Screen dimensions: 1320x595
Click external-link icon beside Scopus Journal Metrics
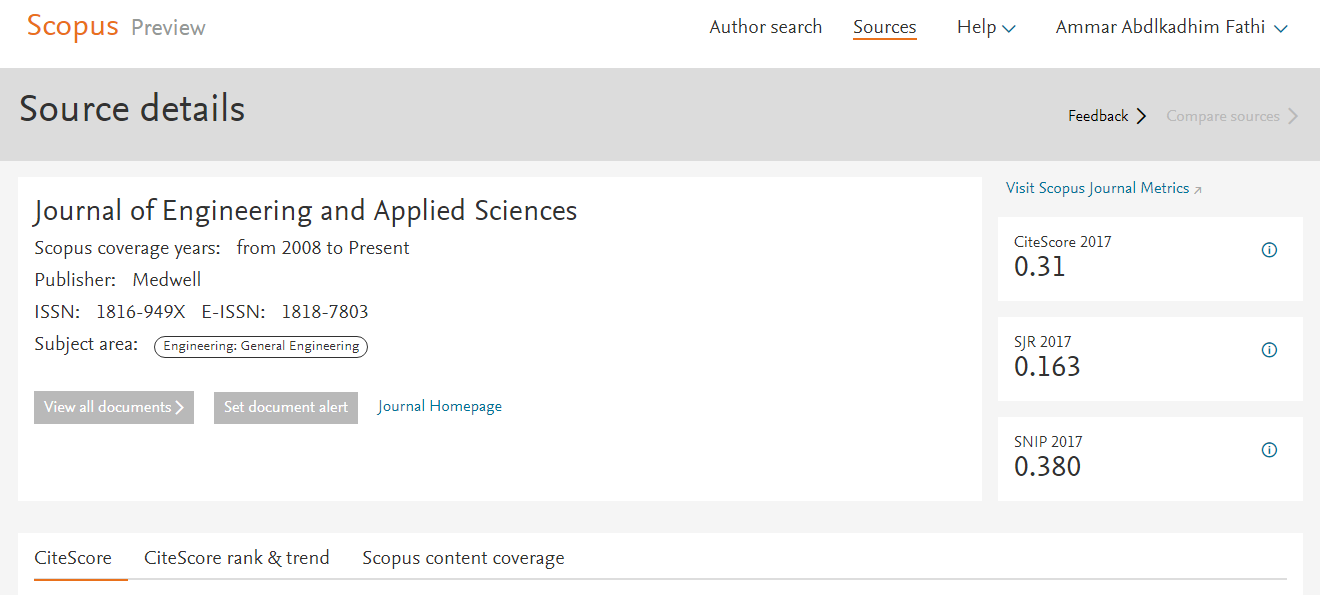coord(1198,189)
